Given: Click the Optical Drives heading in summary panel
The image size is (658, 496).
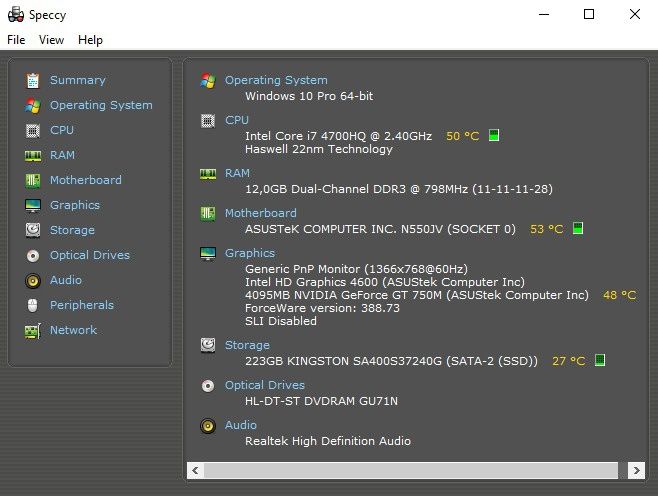Looking at the screenshot, I should (265, 385).
